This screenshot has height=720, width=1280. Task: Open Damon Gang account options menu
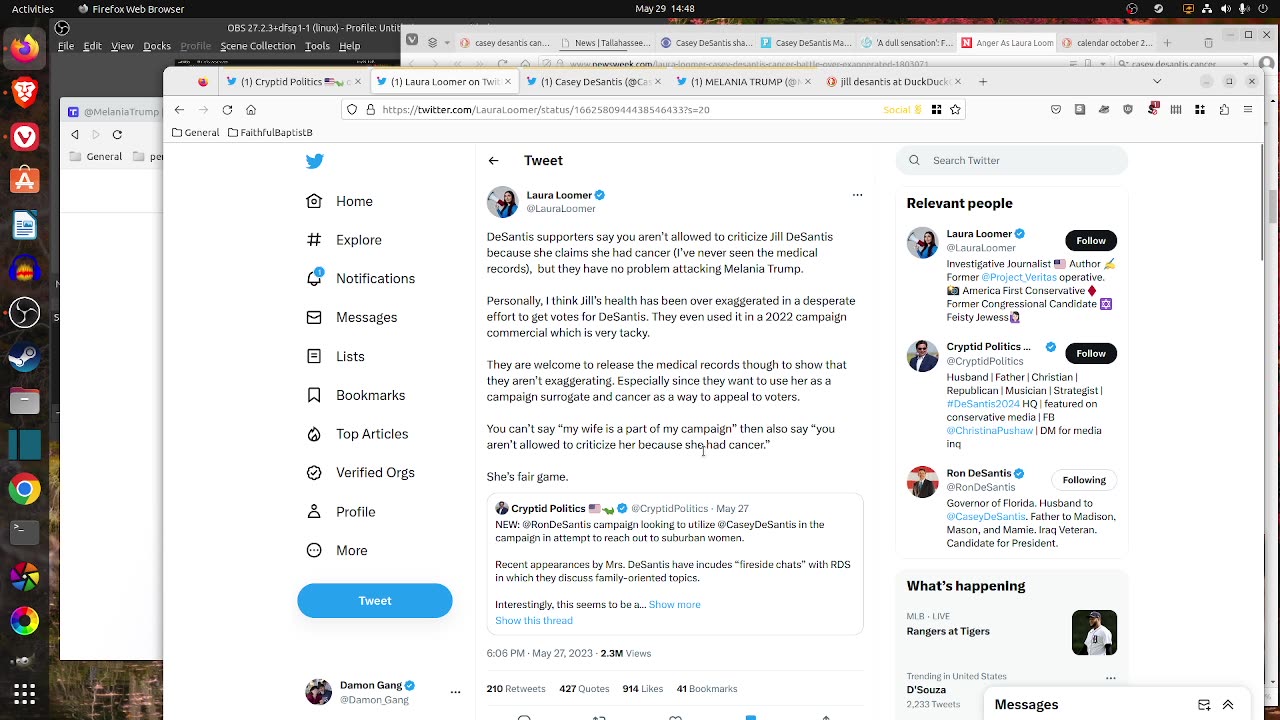point(455,692)
